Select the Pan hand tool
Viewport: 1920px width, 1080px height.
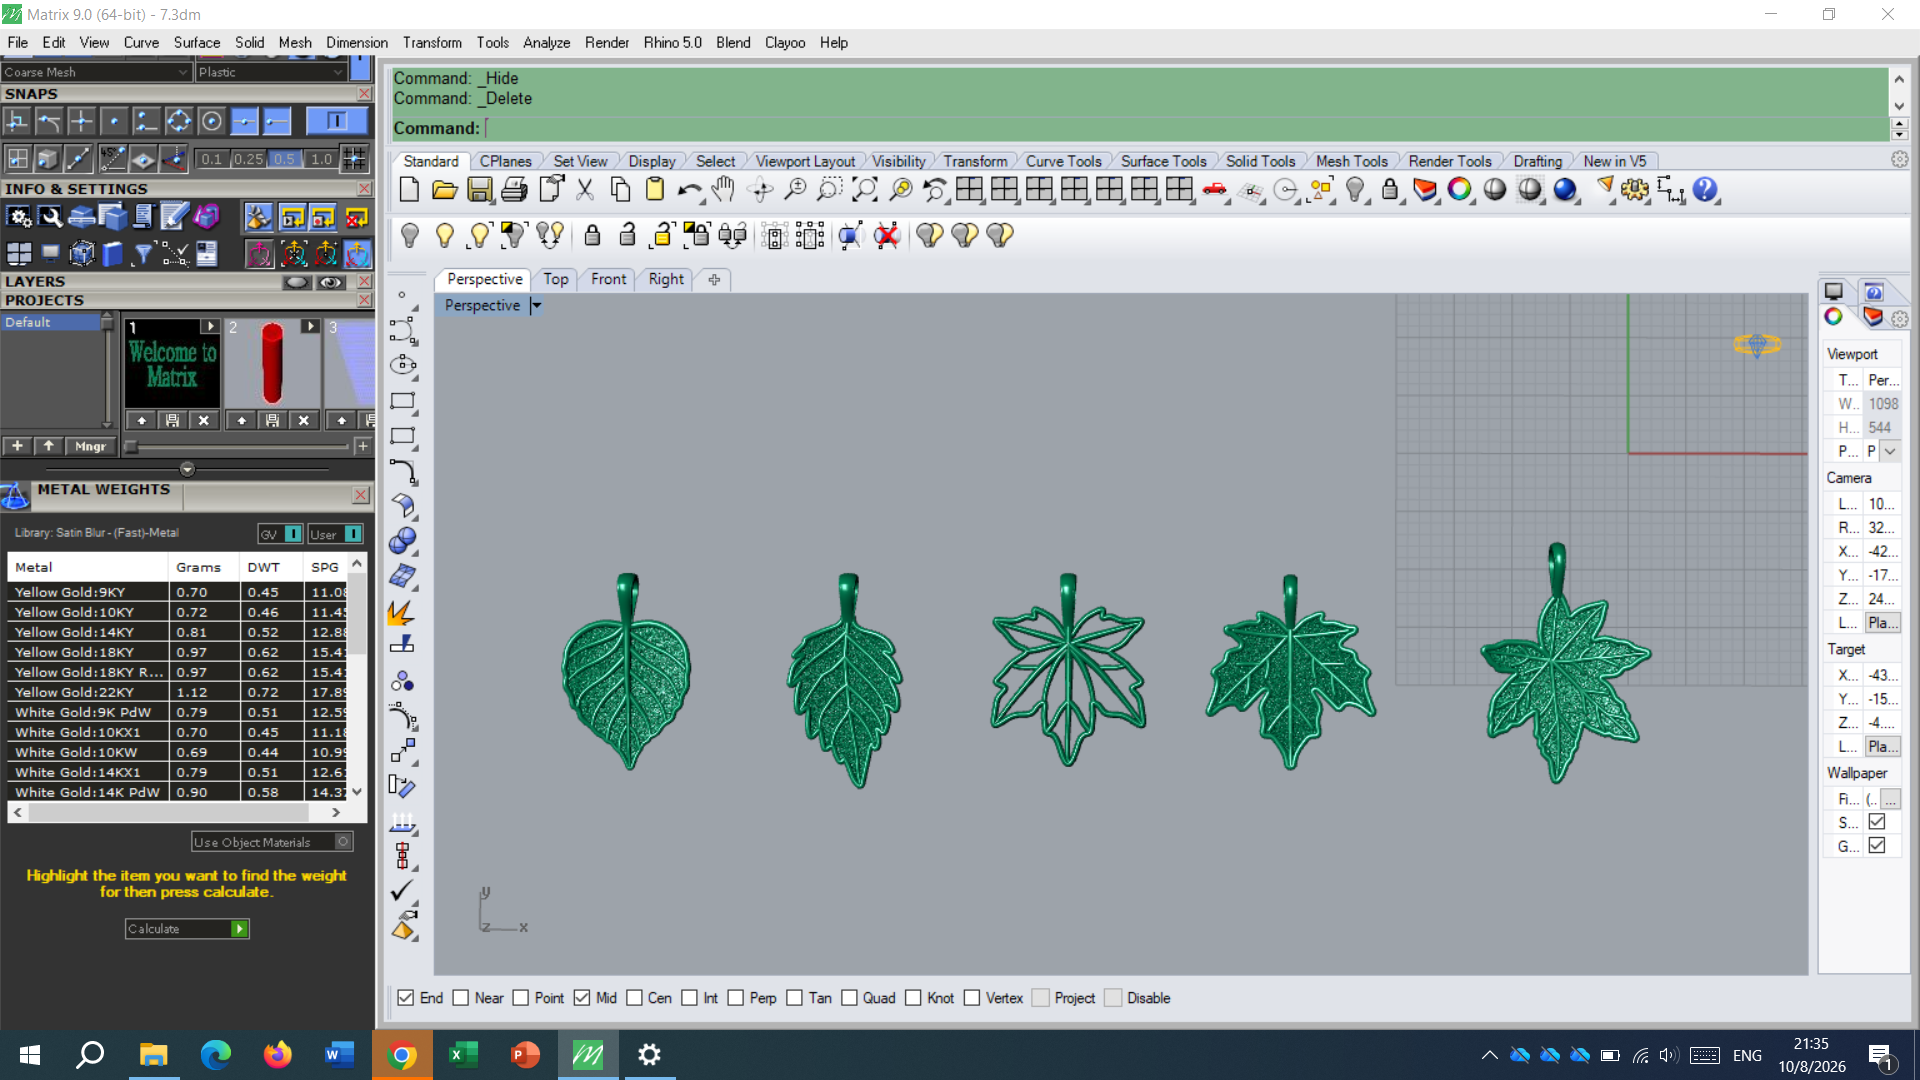tap(723, 190)
